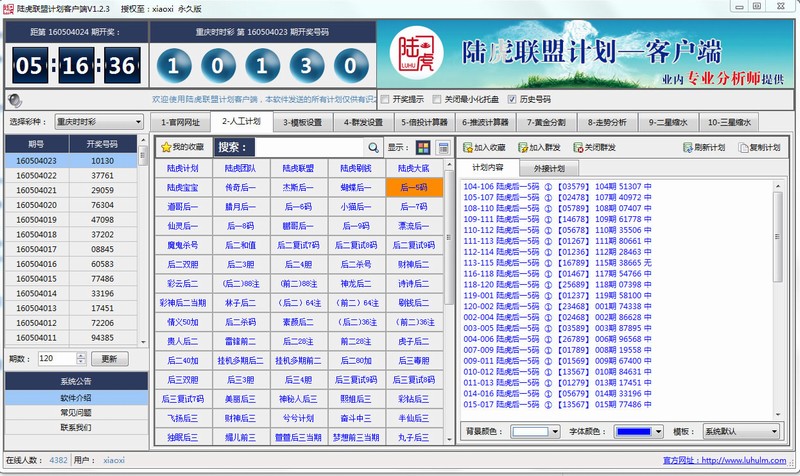Switch to the grid tile display icon
Image resolution: width=800 pixels, height=476 pixels.
click(x=424, y=148)
